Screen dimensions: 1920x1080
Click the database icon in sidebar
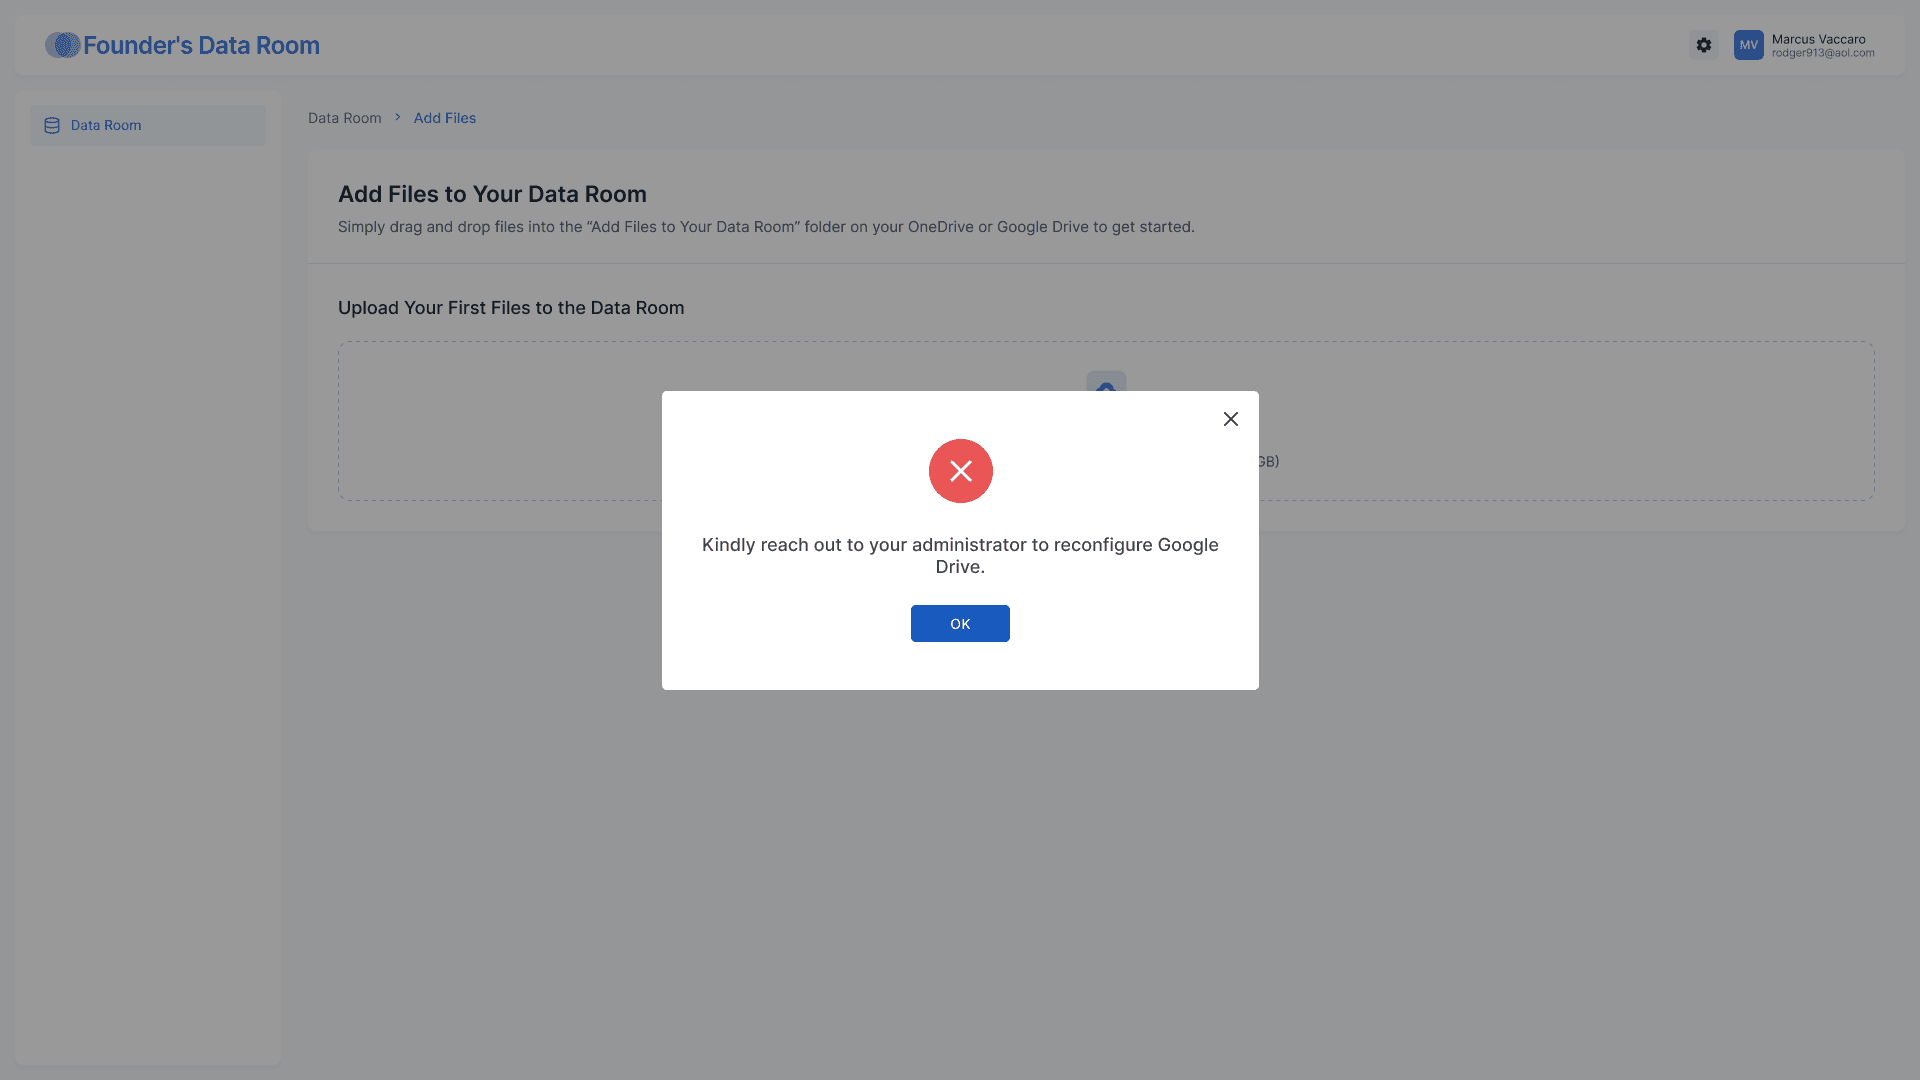coord(52,126)
